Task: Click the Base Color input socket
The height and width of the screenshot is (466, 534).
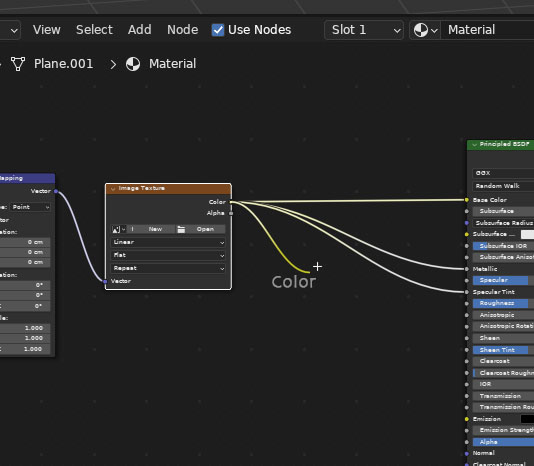Action: point(467,200)
